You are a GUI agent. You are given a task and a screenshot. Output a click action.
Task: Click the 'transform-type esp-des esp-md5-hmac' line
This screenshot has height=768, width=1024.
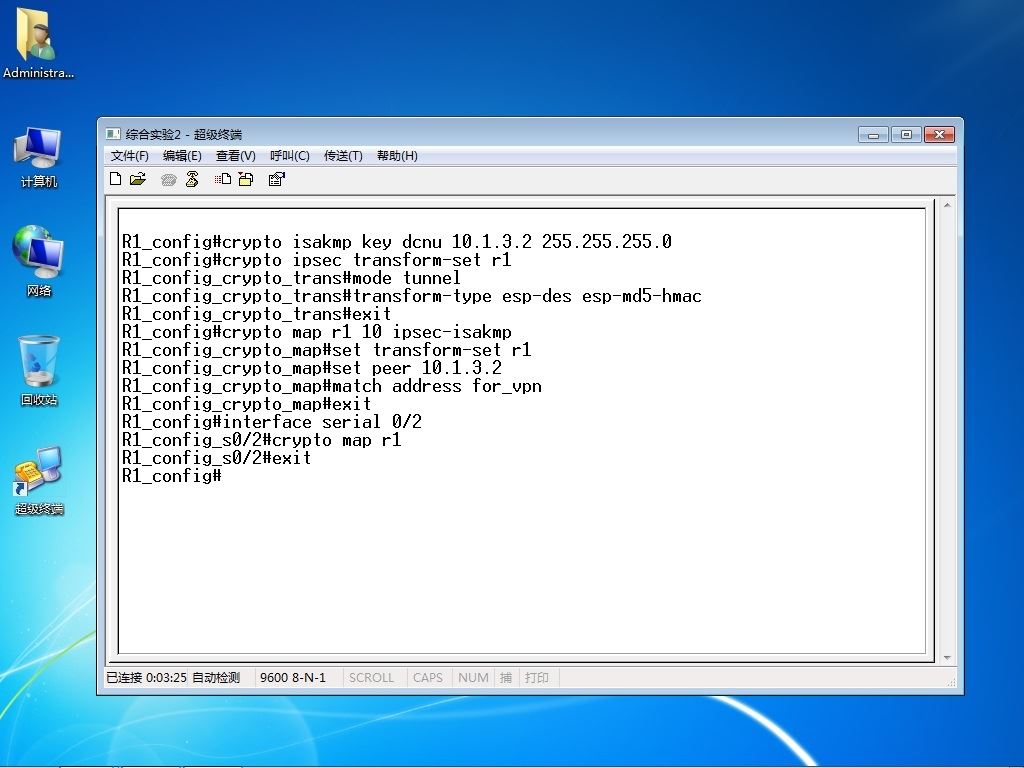[412, 296]
